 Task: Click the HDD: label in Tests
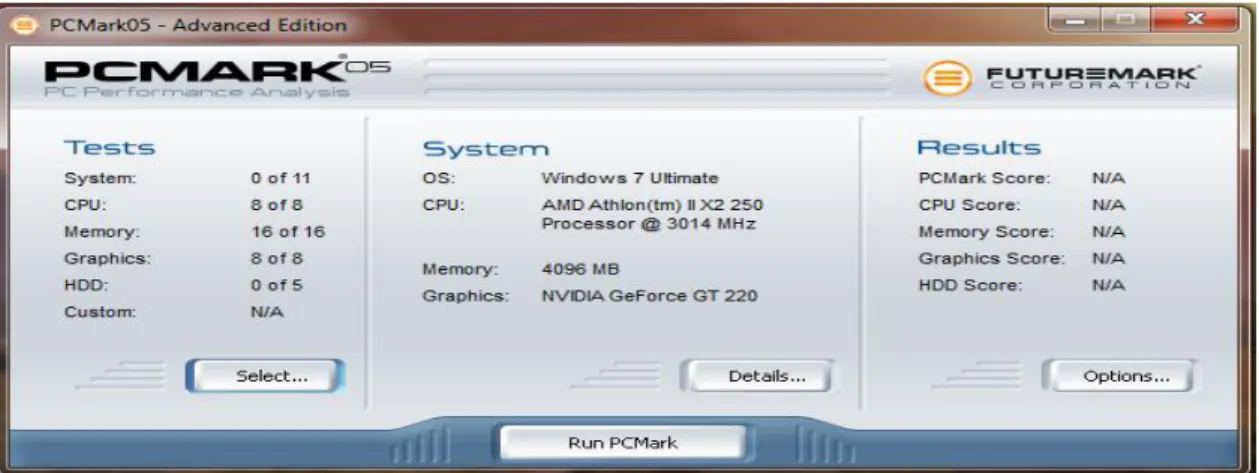[x=83, y=285]
